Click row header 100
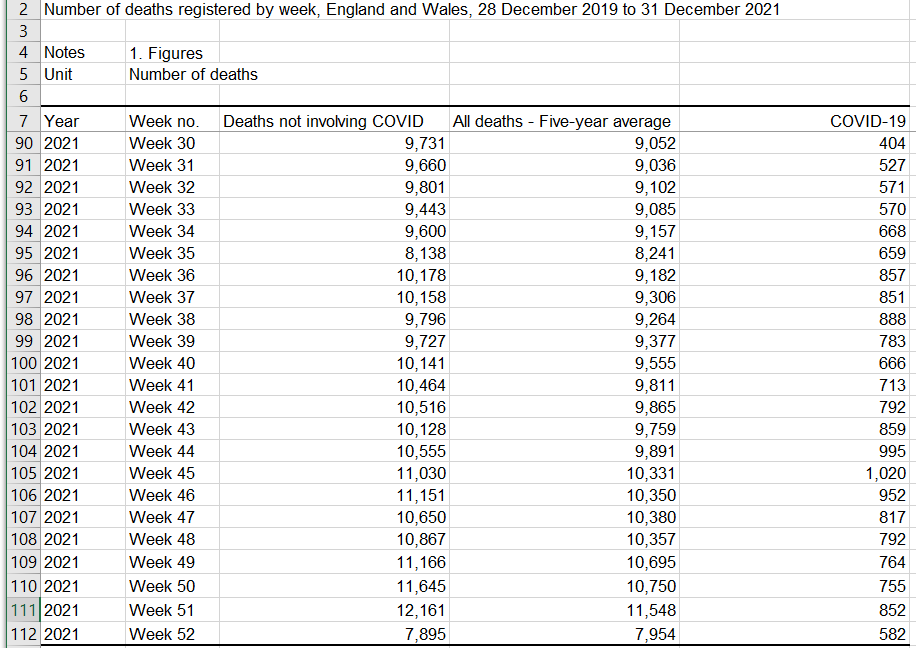The image size is (916, 648). pos(20,363)
